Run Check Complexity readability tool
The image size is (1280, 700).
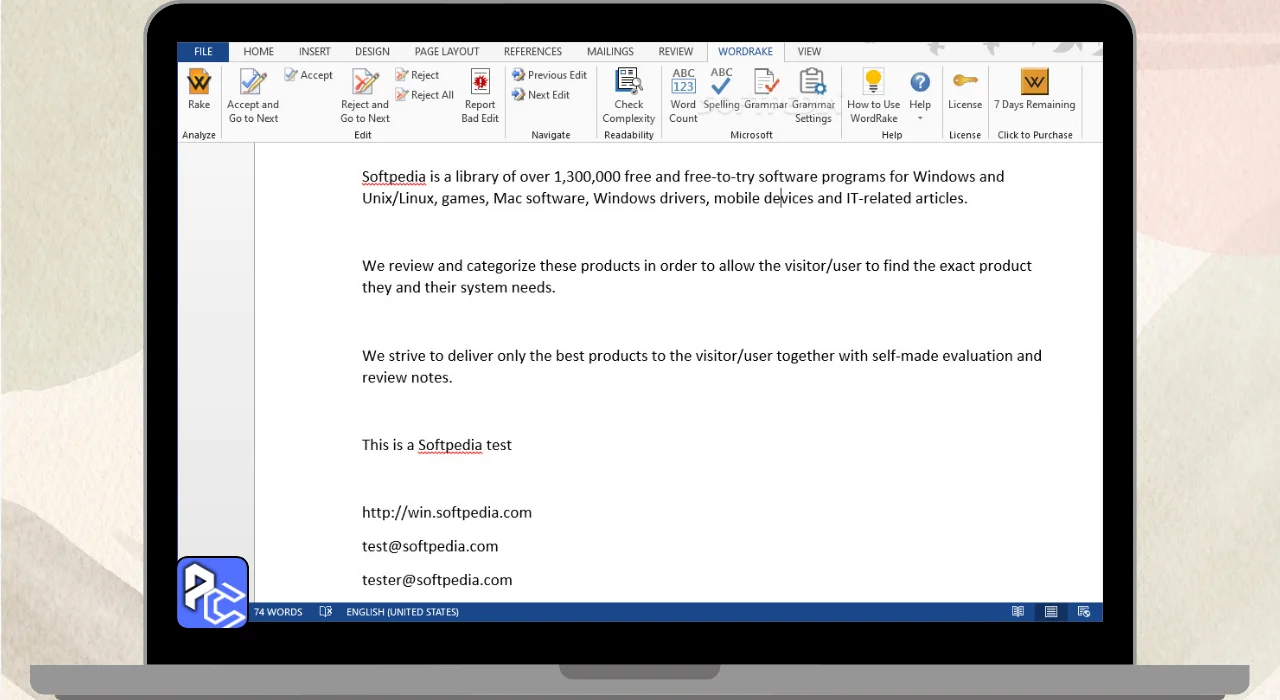(x=628, y=95)
